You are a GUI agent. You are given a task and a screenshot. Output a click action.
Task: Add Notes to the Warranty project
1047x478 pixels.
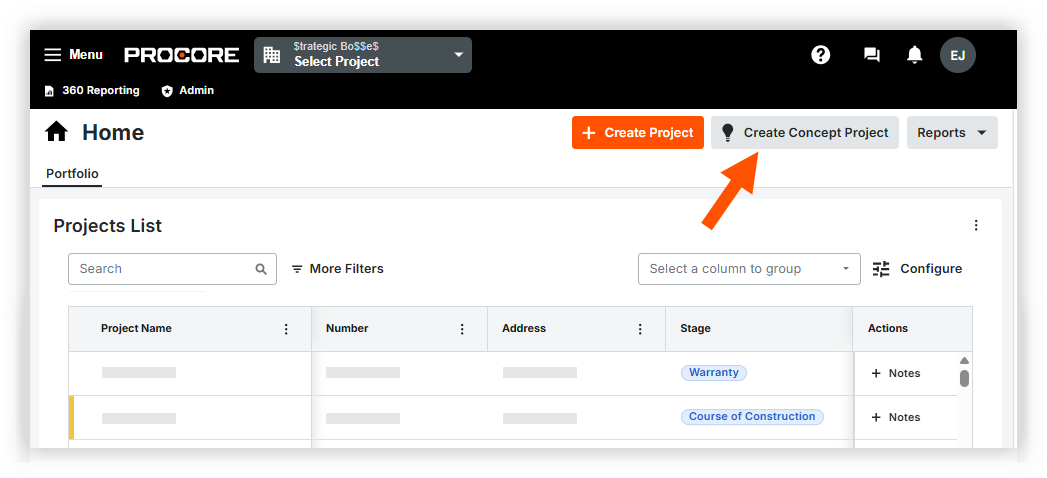tap(896, 373)
